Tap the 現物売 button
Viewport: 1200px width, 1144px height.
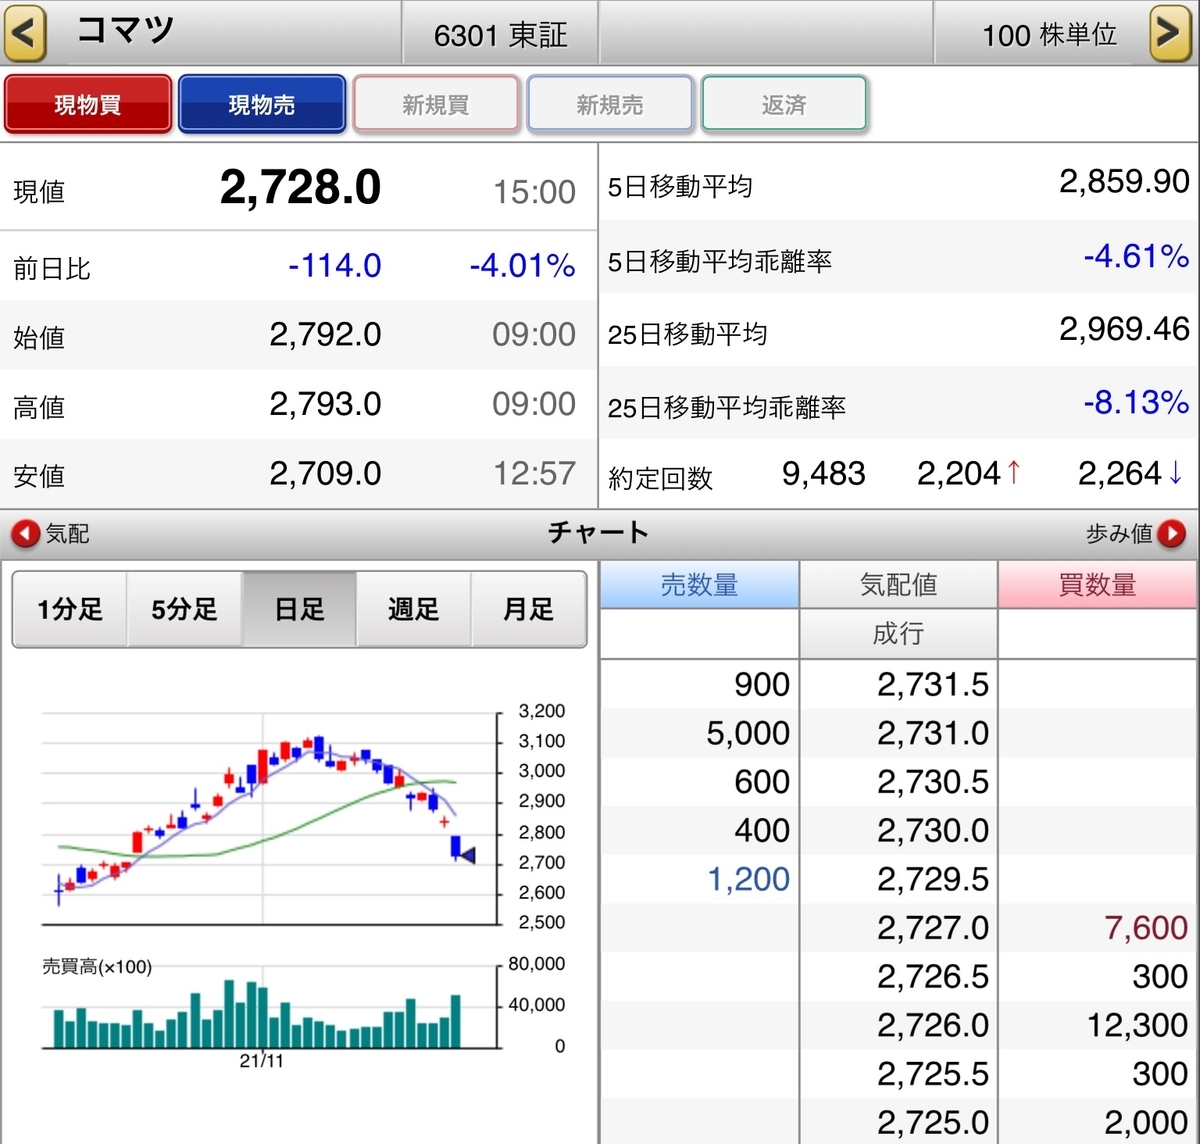[x=262, y=104]
